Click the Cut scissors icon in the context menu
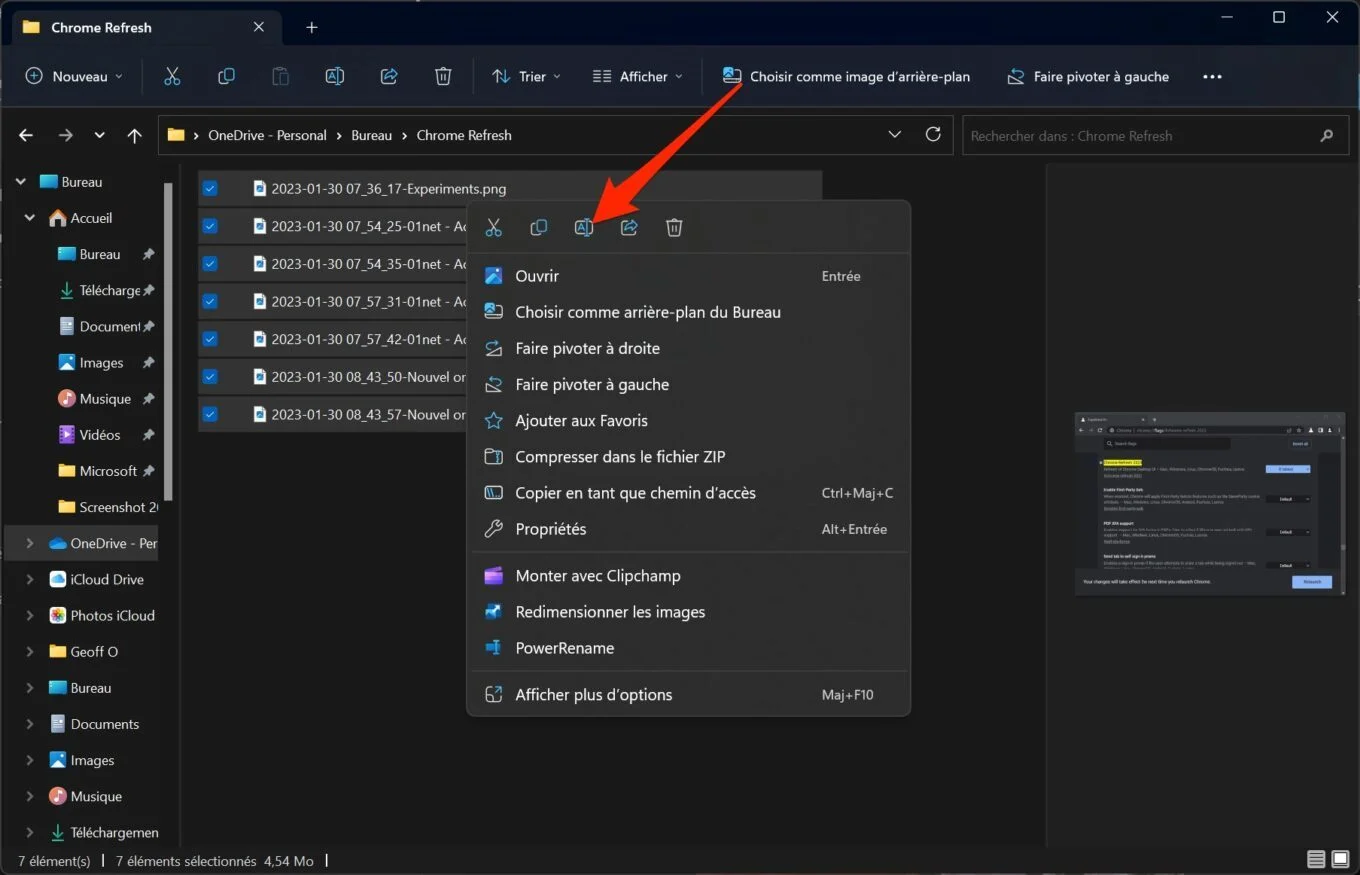The image size is (1360, 875). coord(493,228)
